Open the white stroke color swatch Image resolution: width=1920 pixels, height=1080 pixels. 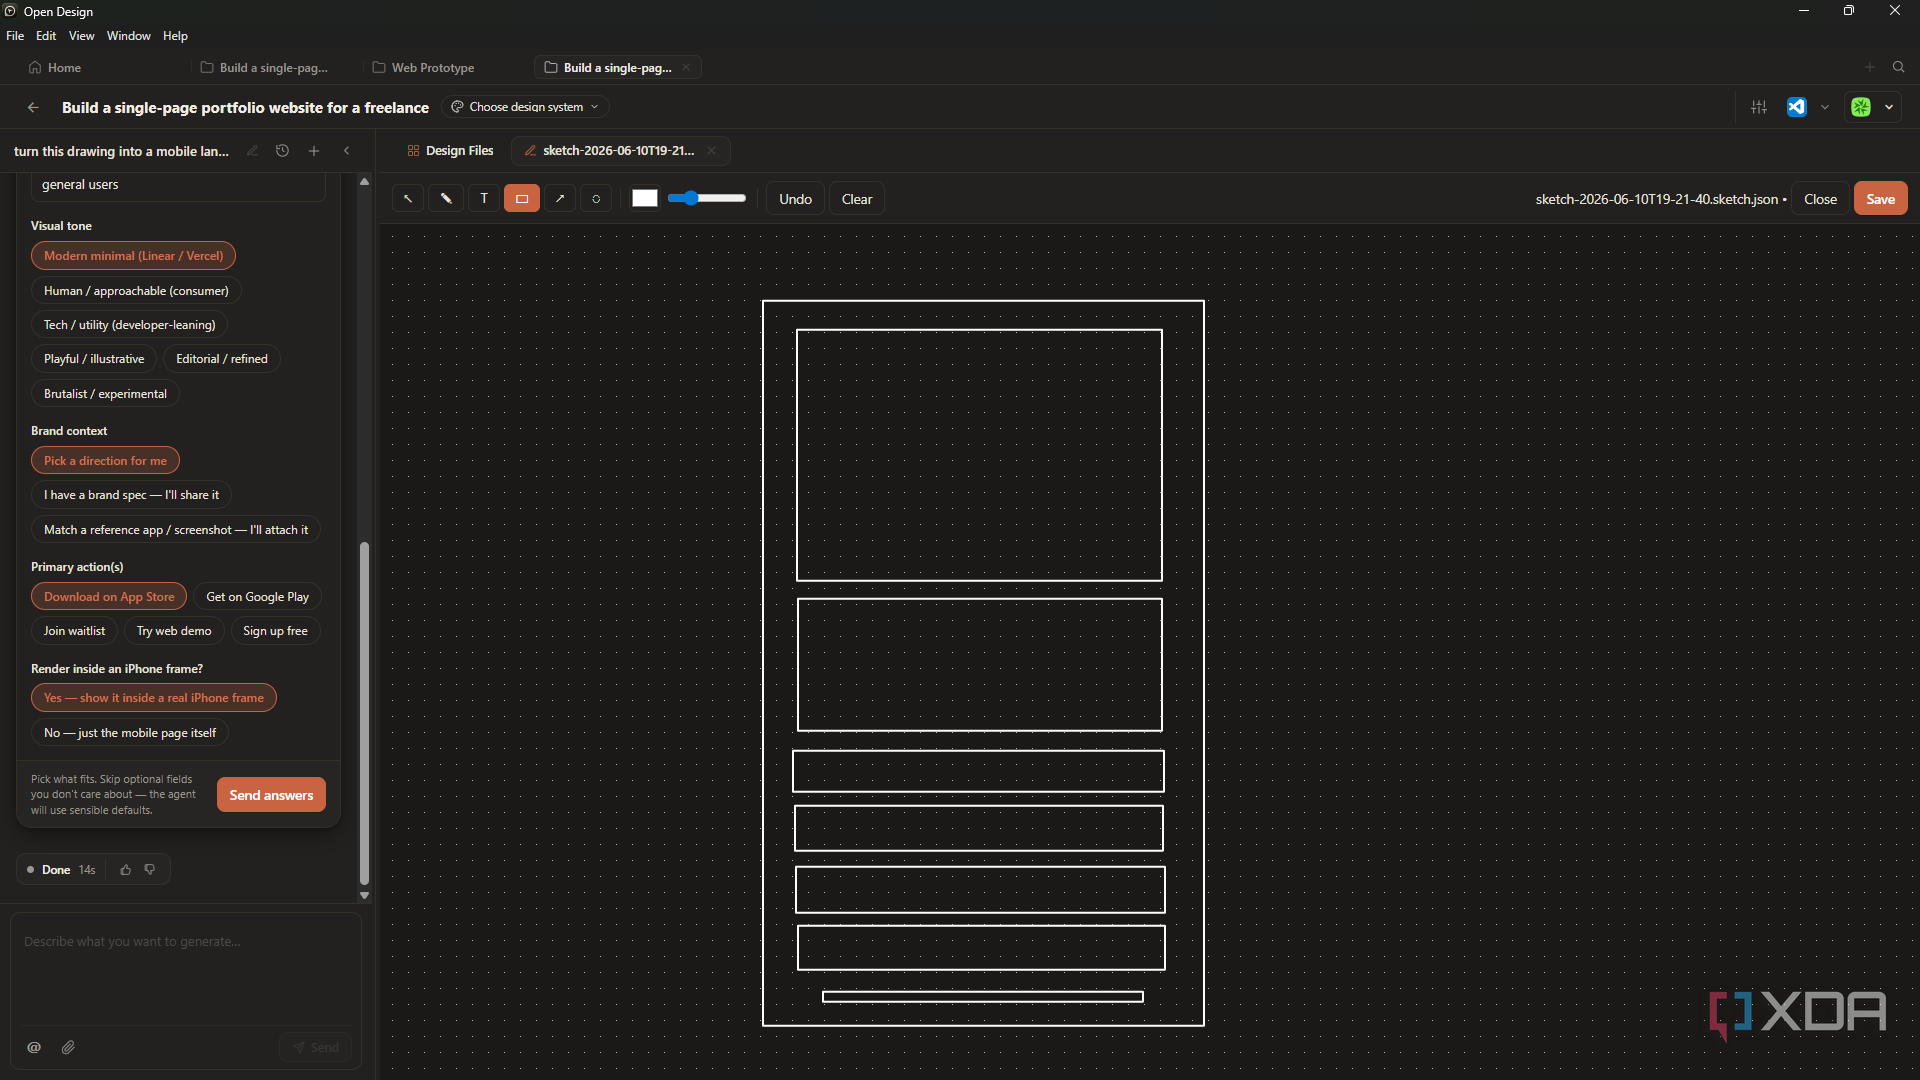tap(645, 198)
